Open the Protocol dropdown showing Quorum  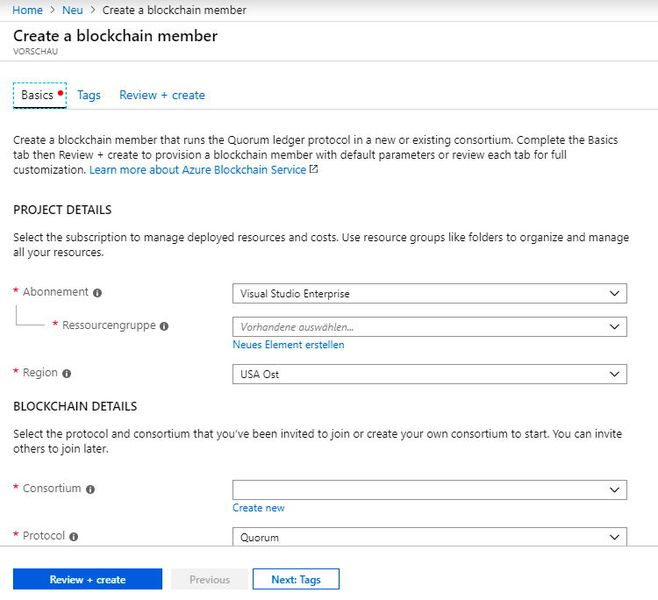click(429, 537)
